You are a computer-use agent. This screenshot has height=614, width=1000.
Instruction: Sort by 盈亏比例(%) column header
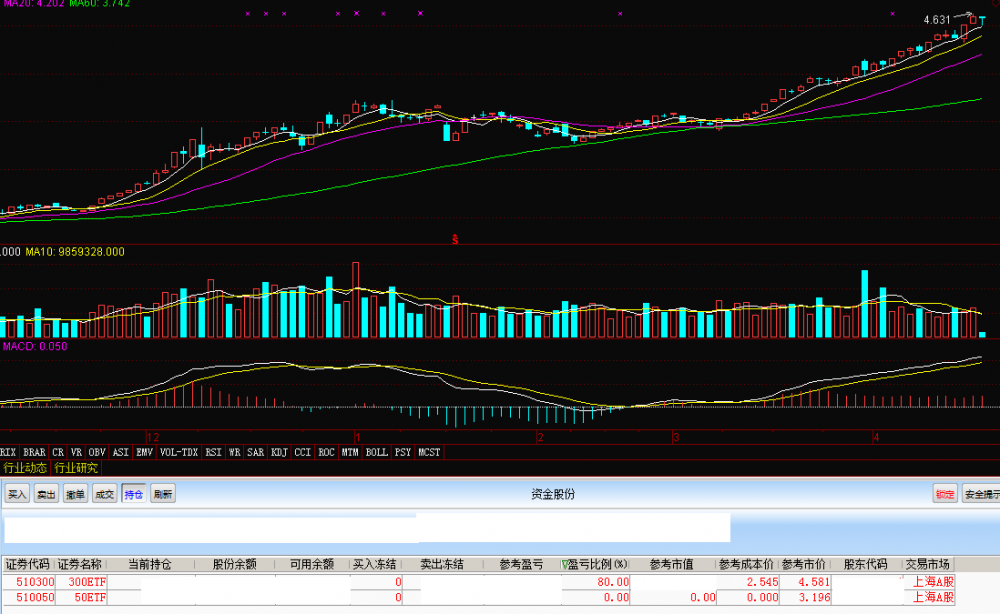[597, 564]
